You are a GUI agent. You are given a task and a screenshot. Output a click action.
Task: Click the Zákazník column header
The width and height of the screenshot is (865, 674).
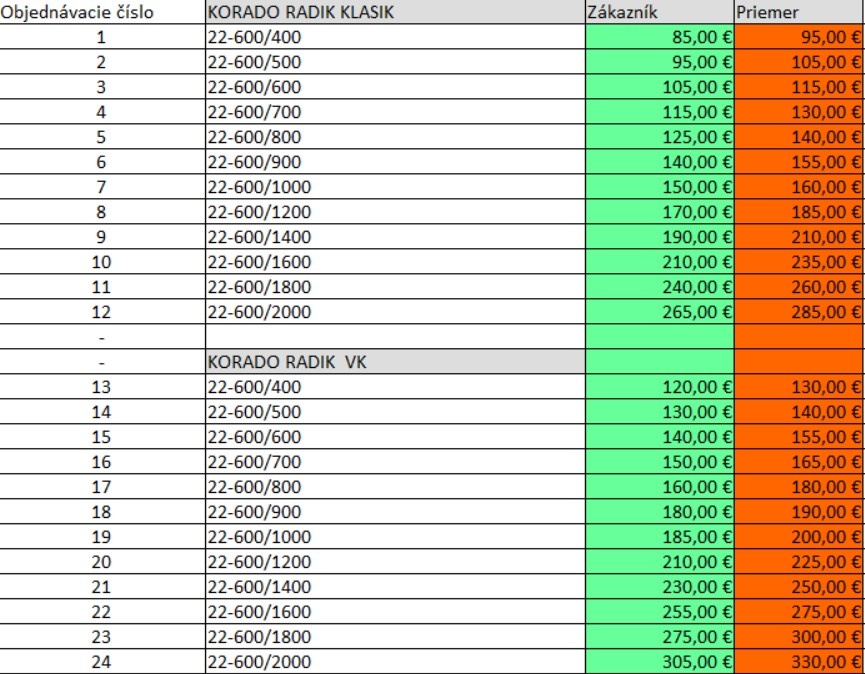660,12
